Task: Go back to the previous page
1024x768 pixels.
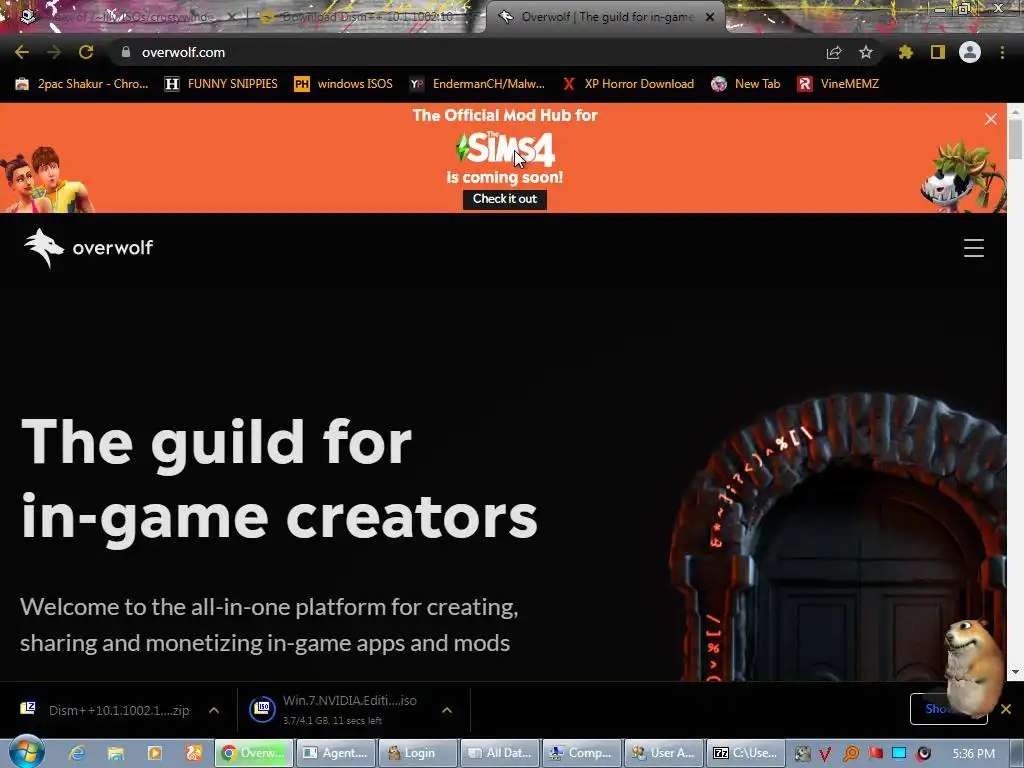Action: (x=22, y=52)
